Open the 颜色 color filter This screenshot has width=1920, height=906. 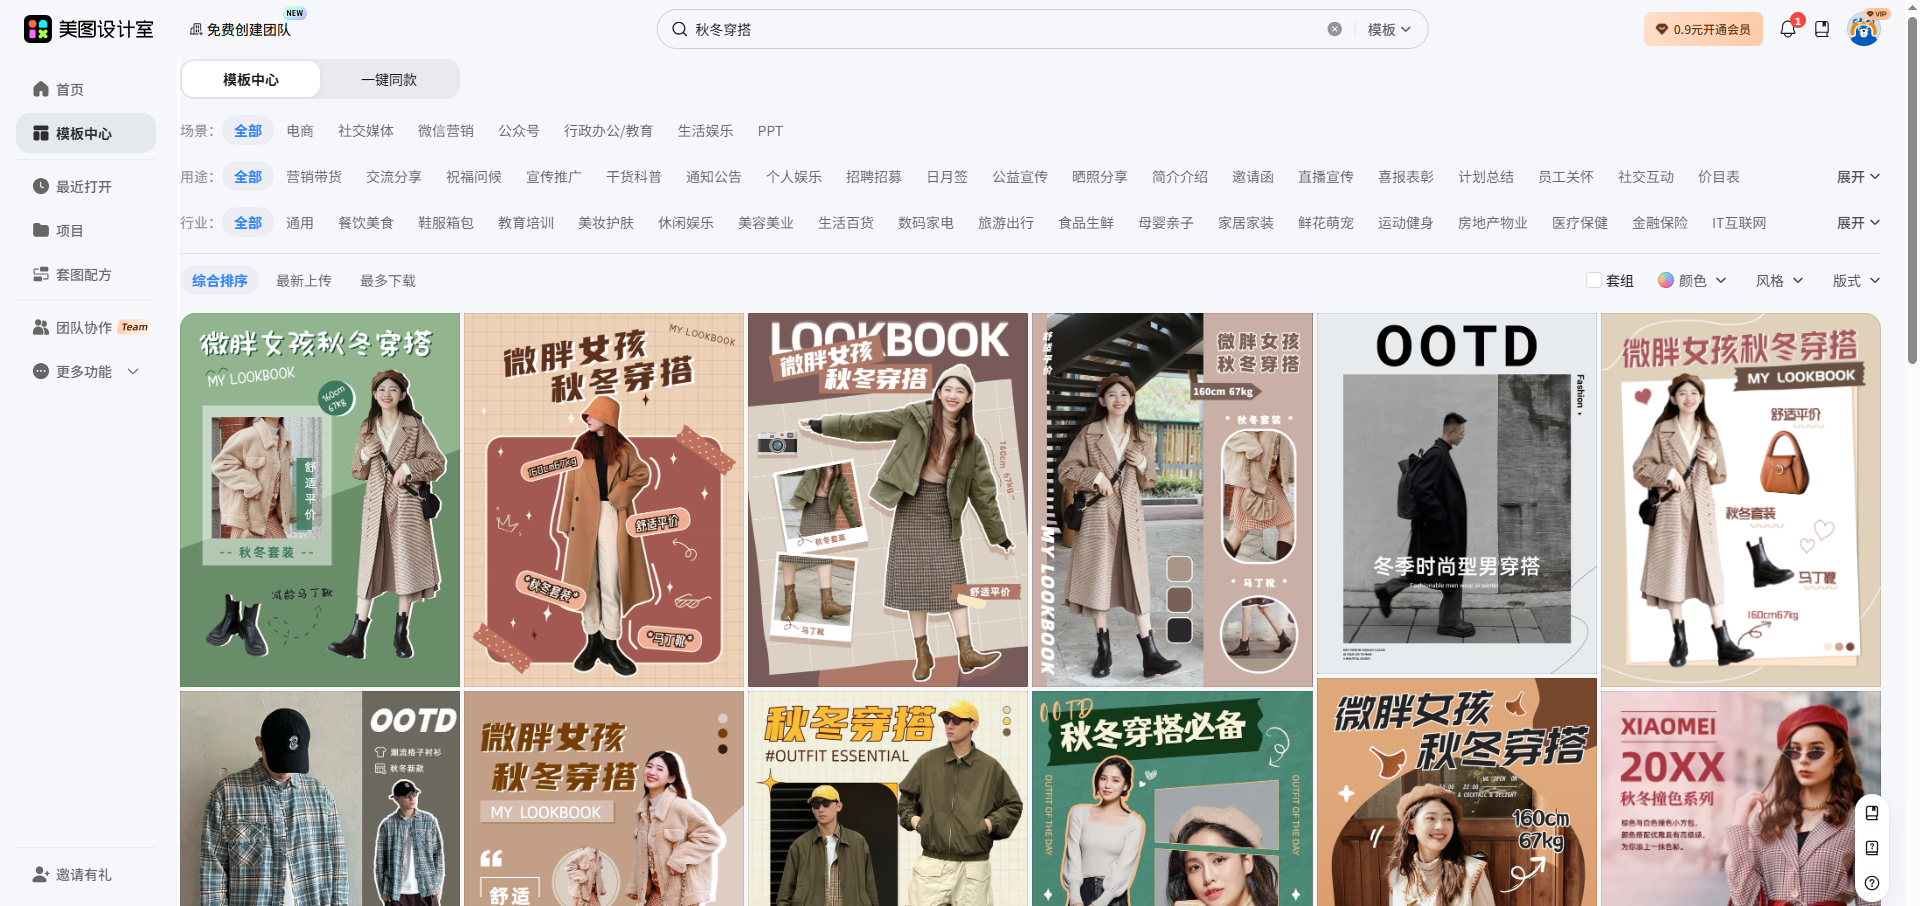(1692, 281)
